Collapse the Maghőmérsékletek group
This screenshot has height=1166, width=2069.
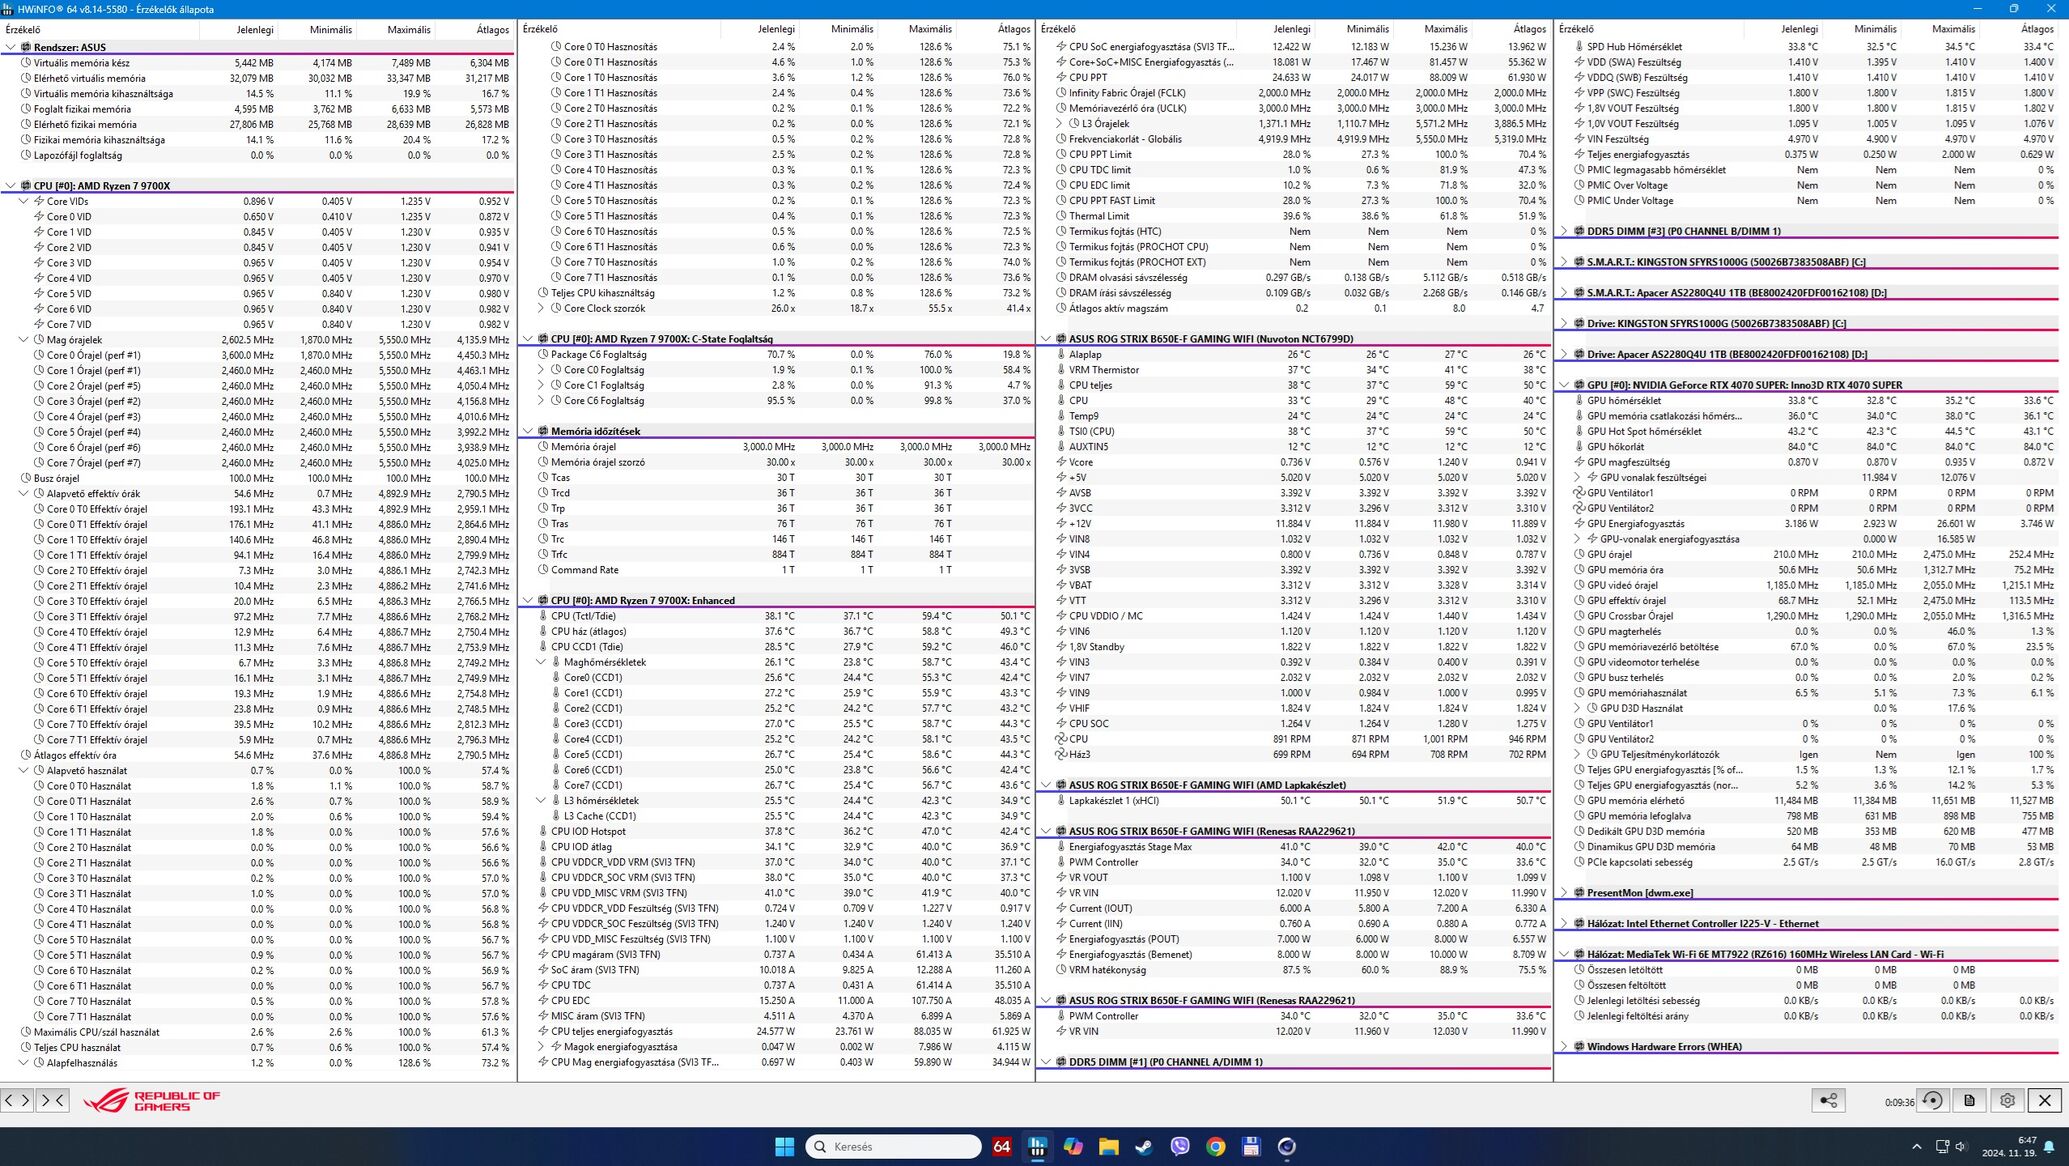click(541, 662)
